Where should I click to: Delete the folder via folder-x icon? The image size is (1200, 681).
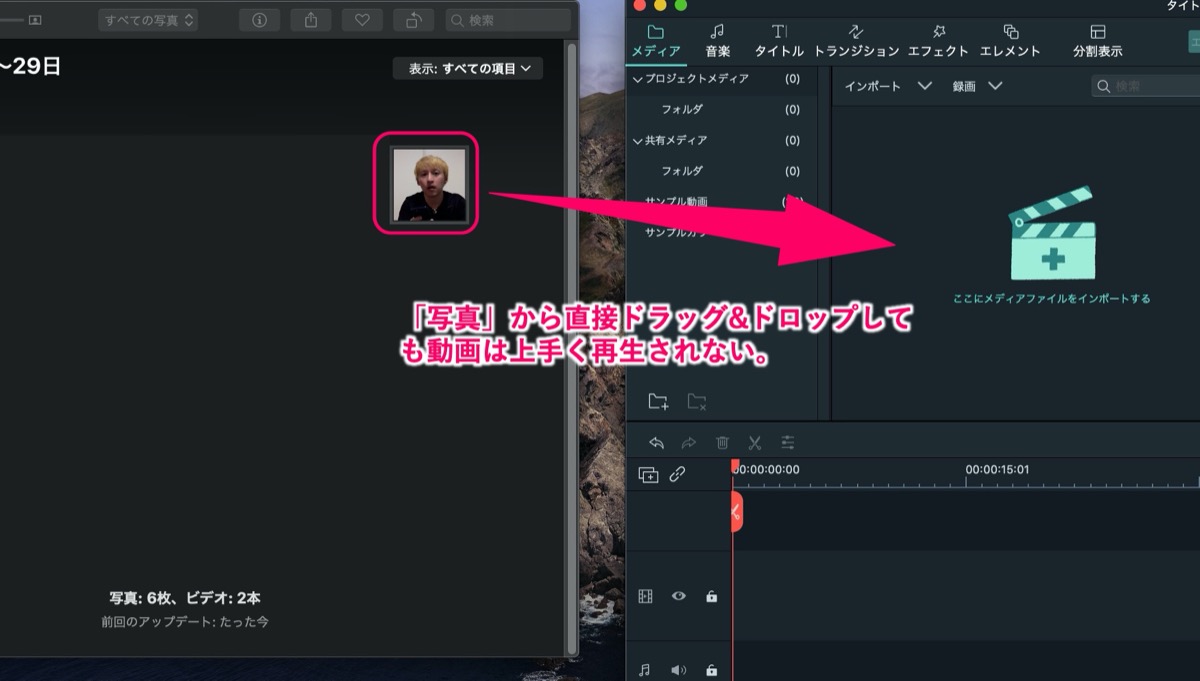pos(697,401)
